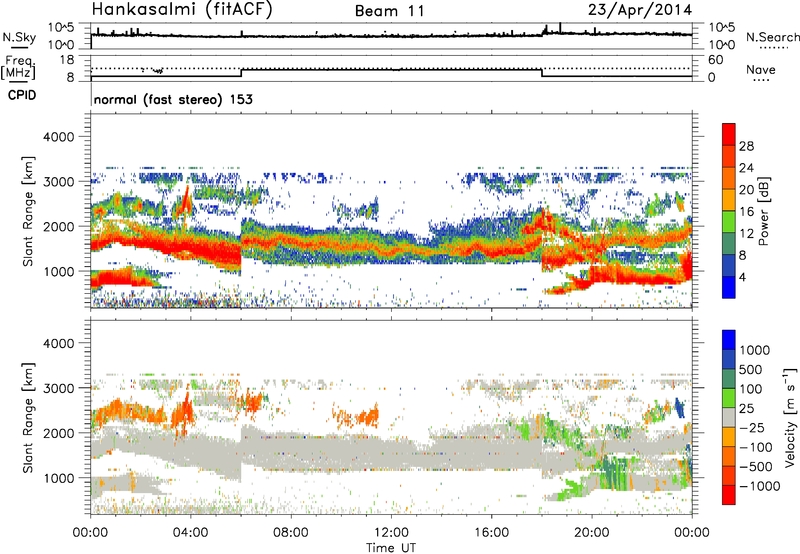The image size is (800, 554).
Task: Click the 'N.Search' legend label
Action: pyautogui.click(x=772, y=37)
